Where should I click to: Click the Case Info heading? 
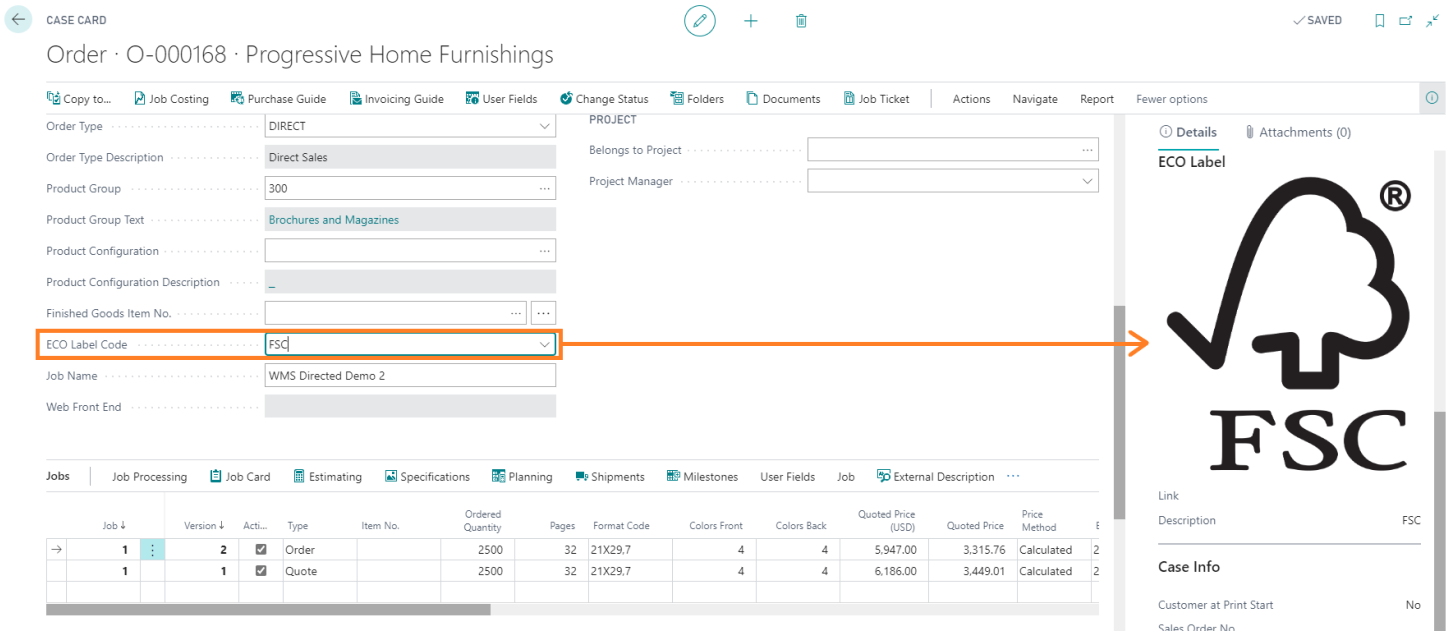click(x=1189, y=566)
